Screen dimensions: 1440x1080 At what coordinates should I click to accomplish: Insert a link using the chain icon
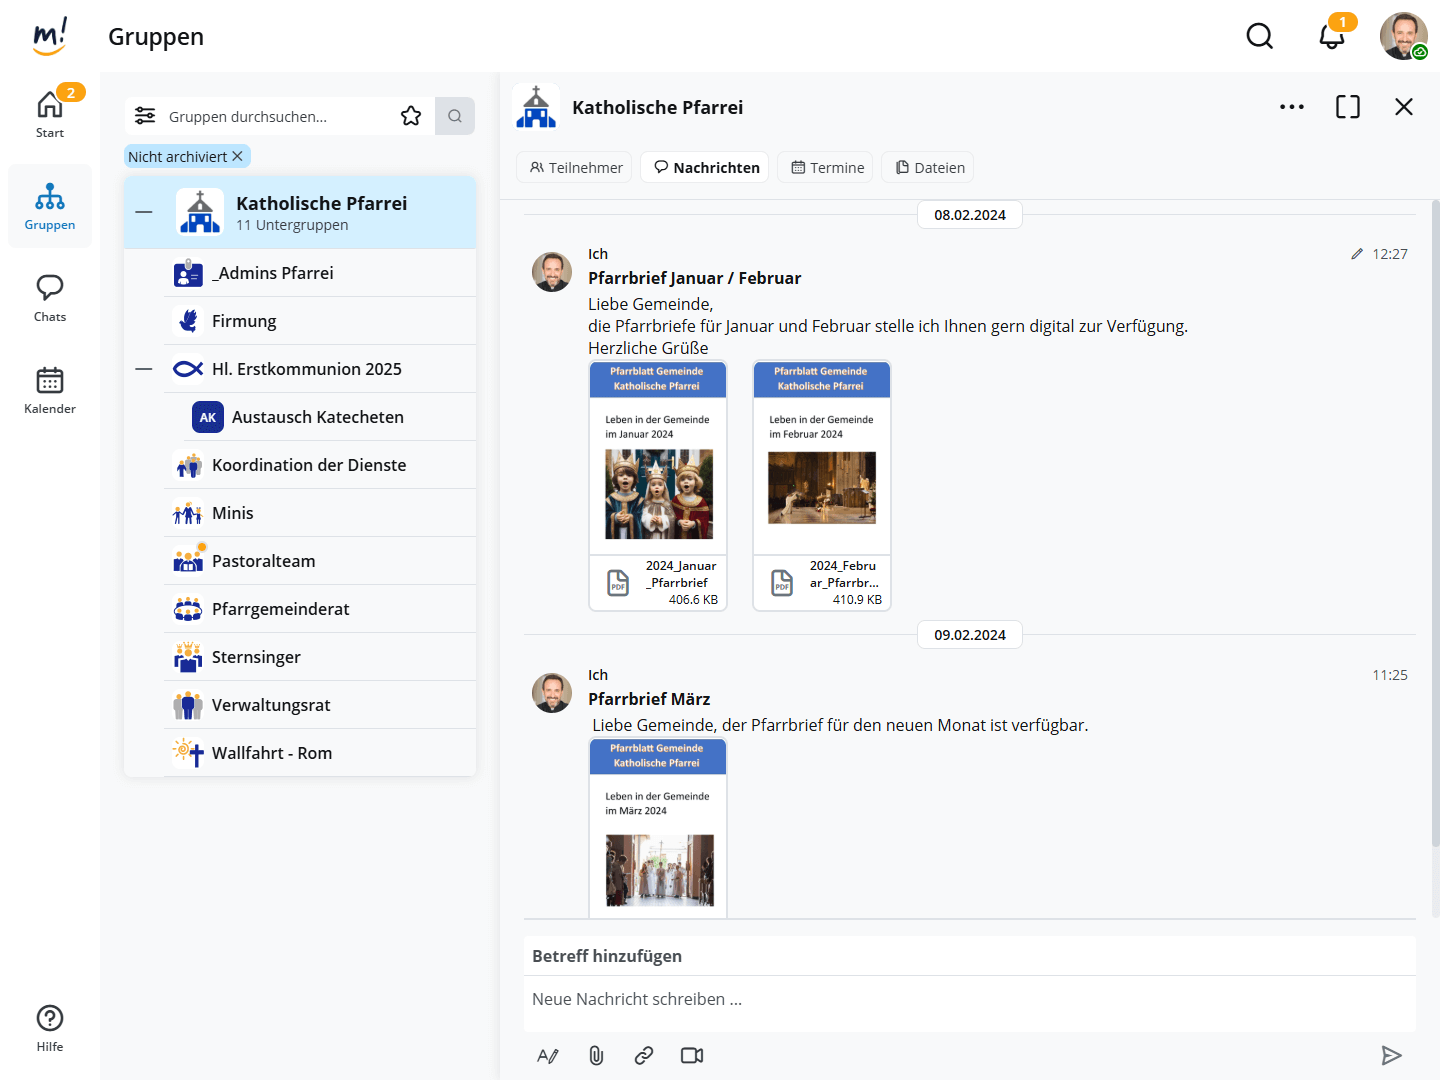644,1055
